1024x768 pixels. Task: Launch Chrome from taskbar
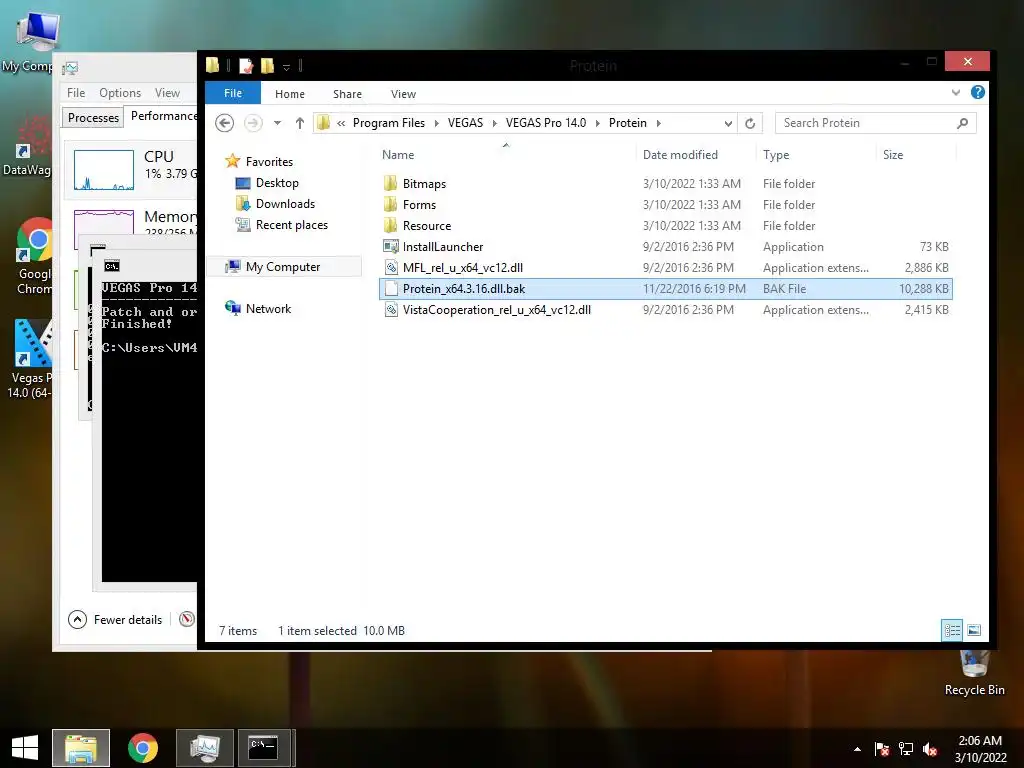pos(142,748)
